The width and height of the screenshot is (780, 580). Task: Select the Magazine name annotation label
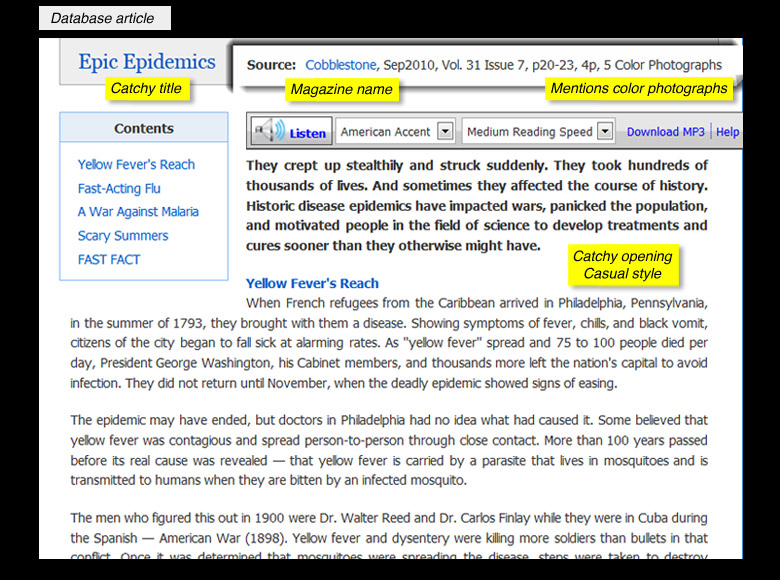[341, 90]
